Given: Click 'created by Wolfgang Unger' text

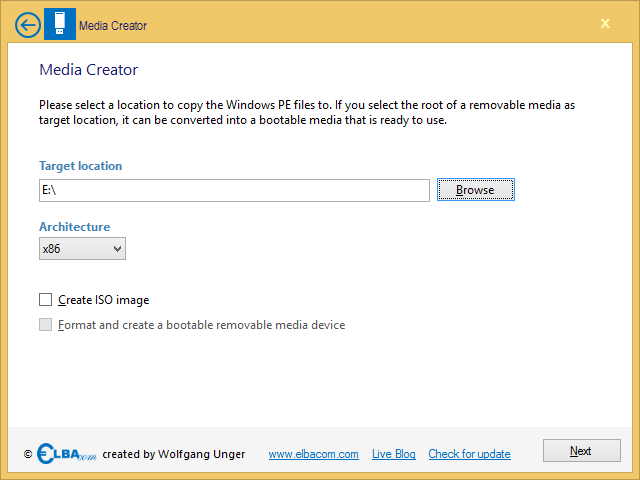Looking at the screenshot, I should (x=174, y=454).
